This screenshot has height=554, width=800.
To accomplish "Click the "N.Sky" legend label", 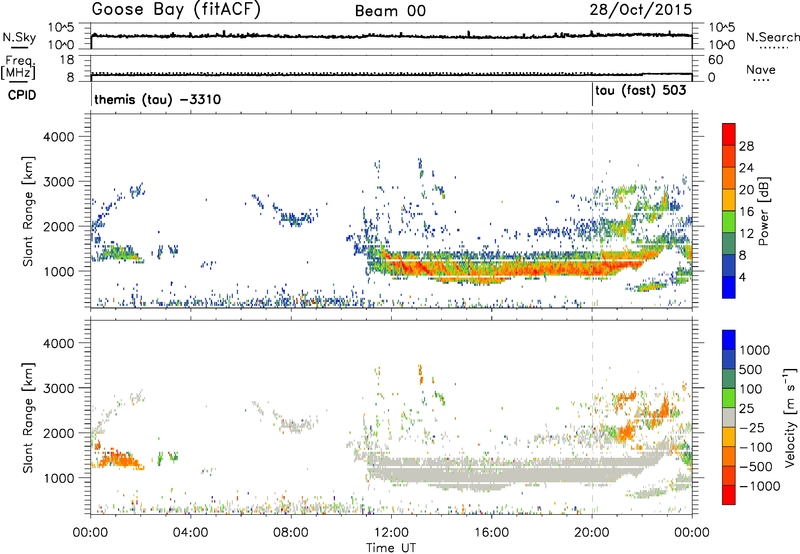I will pyautogui.click(x=19, y=37).
